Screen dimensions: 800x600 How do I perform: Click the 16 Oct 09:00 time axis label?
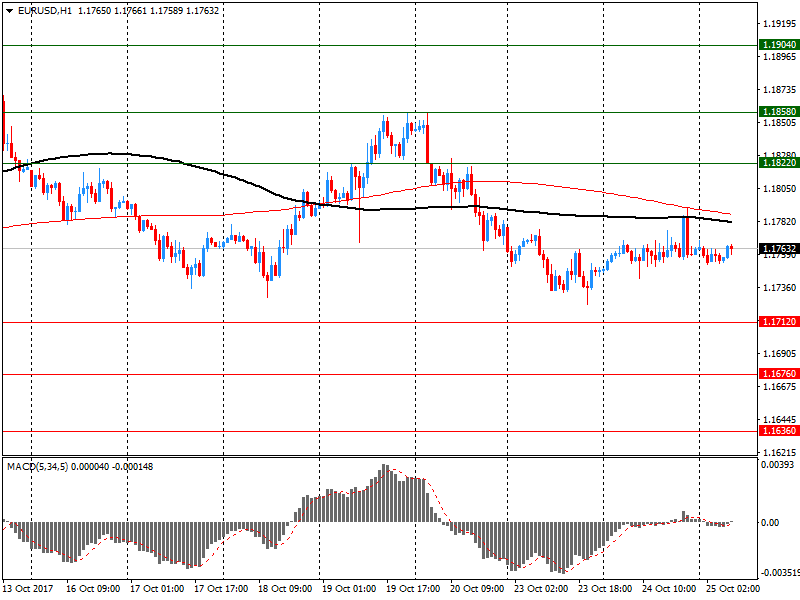pos(93,589)
